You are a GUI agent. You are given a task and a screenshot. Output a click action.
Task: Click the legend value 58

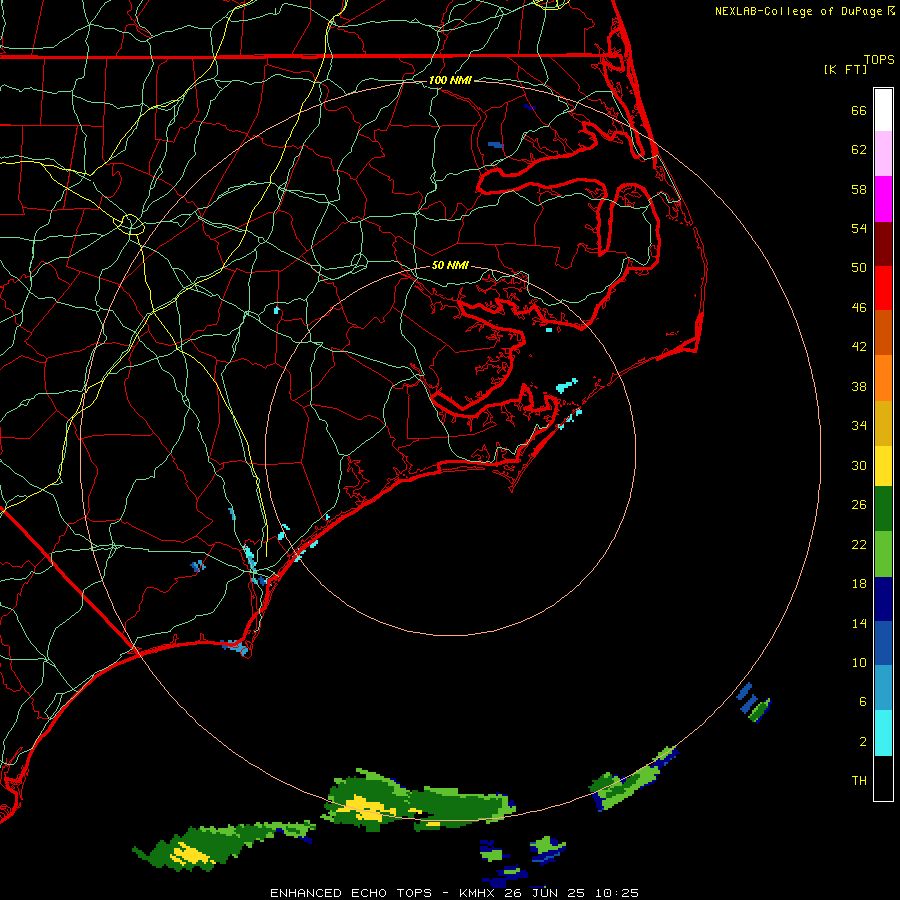tap(859, 189)
